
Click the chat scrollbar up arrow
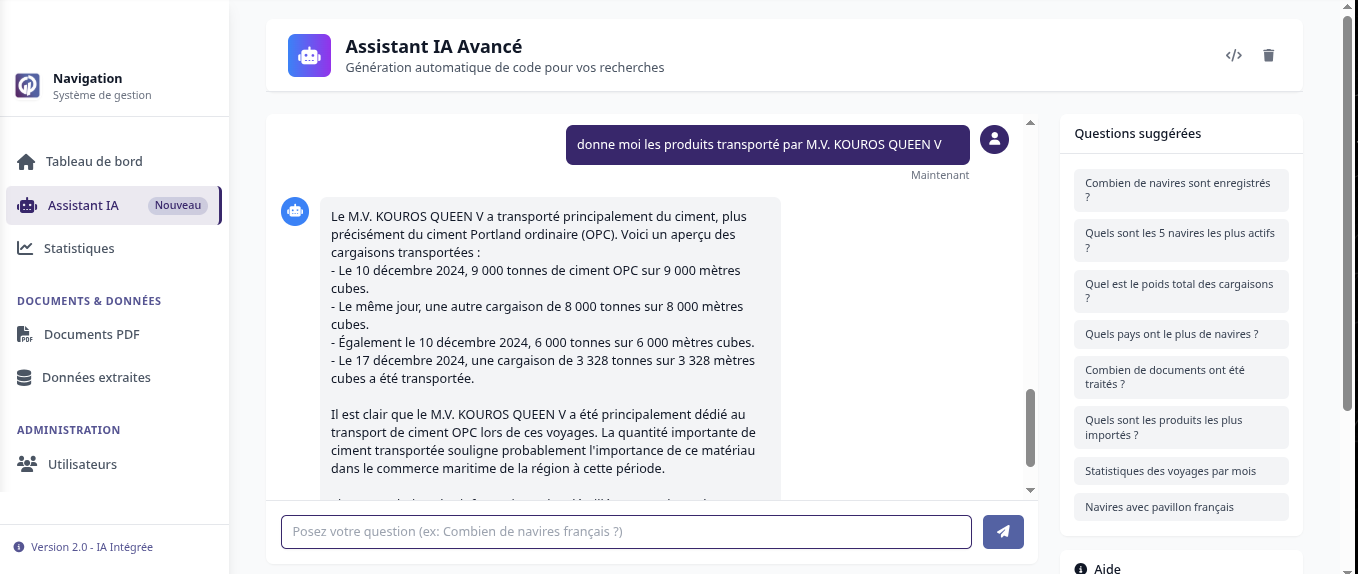point(1031,123)
